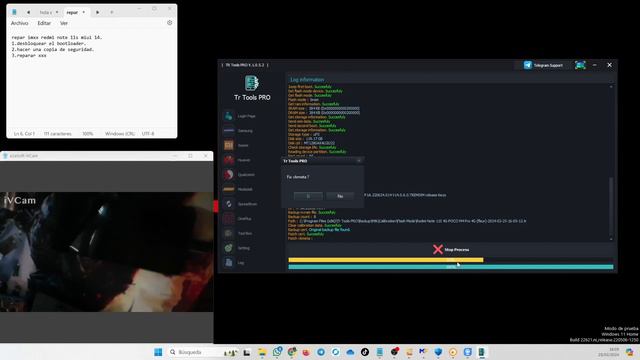The height and width of the screenshot is (360, 640).
Task: Click the yellow progress bar
Action: coord(385,260)
